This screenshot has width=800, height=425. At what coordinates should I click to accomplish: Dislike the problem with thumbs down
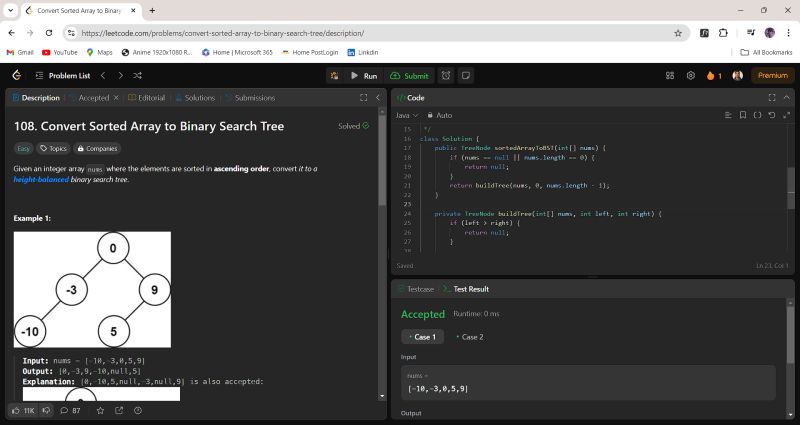click(x=46, y=410)
